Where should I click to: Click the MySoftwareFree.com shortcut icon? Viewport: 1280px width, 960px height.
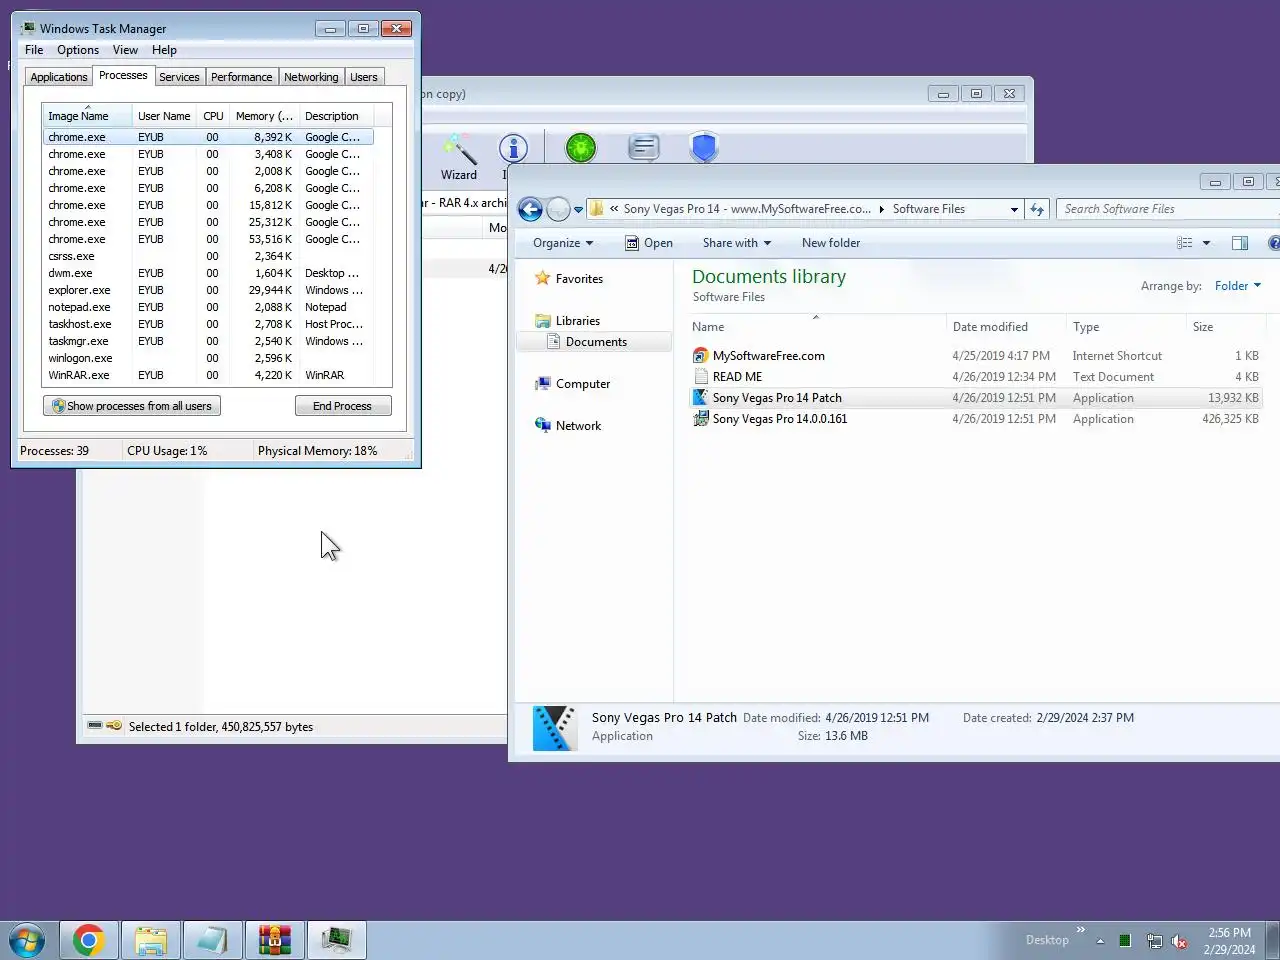tap(701, 356)
